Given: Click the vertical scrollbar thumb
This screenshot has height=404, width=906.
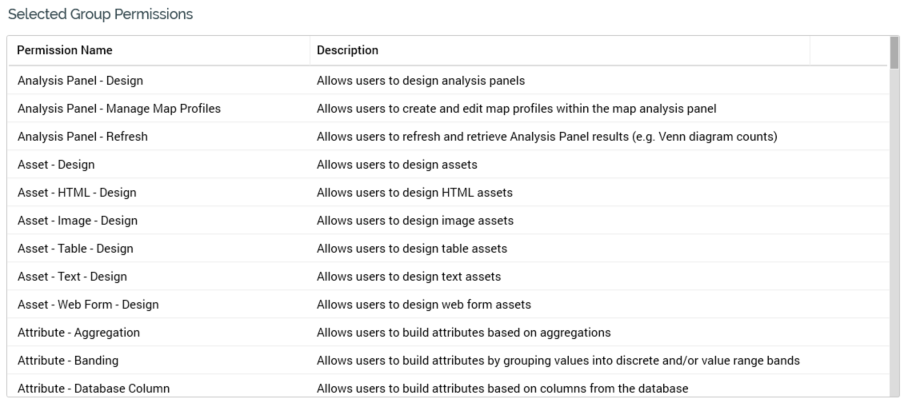Looking at the screenshot, I should pos(894,52).
